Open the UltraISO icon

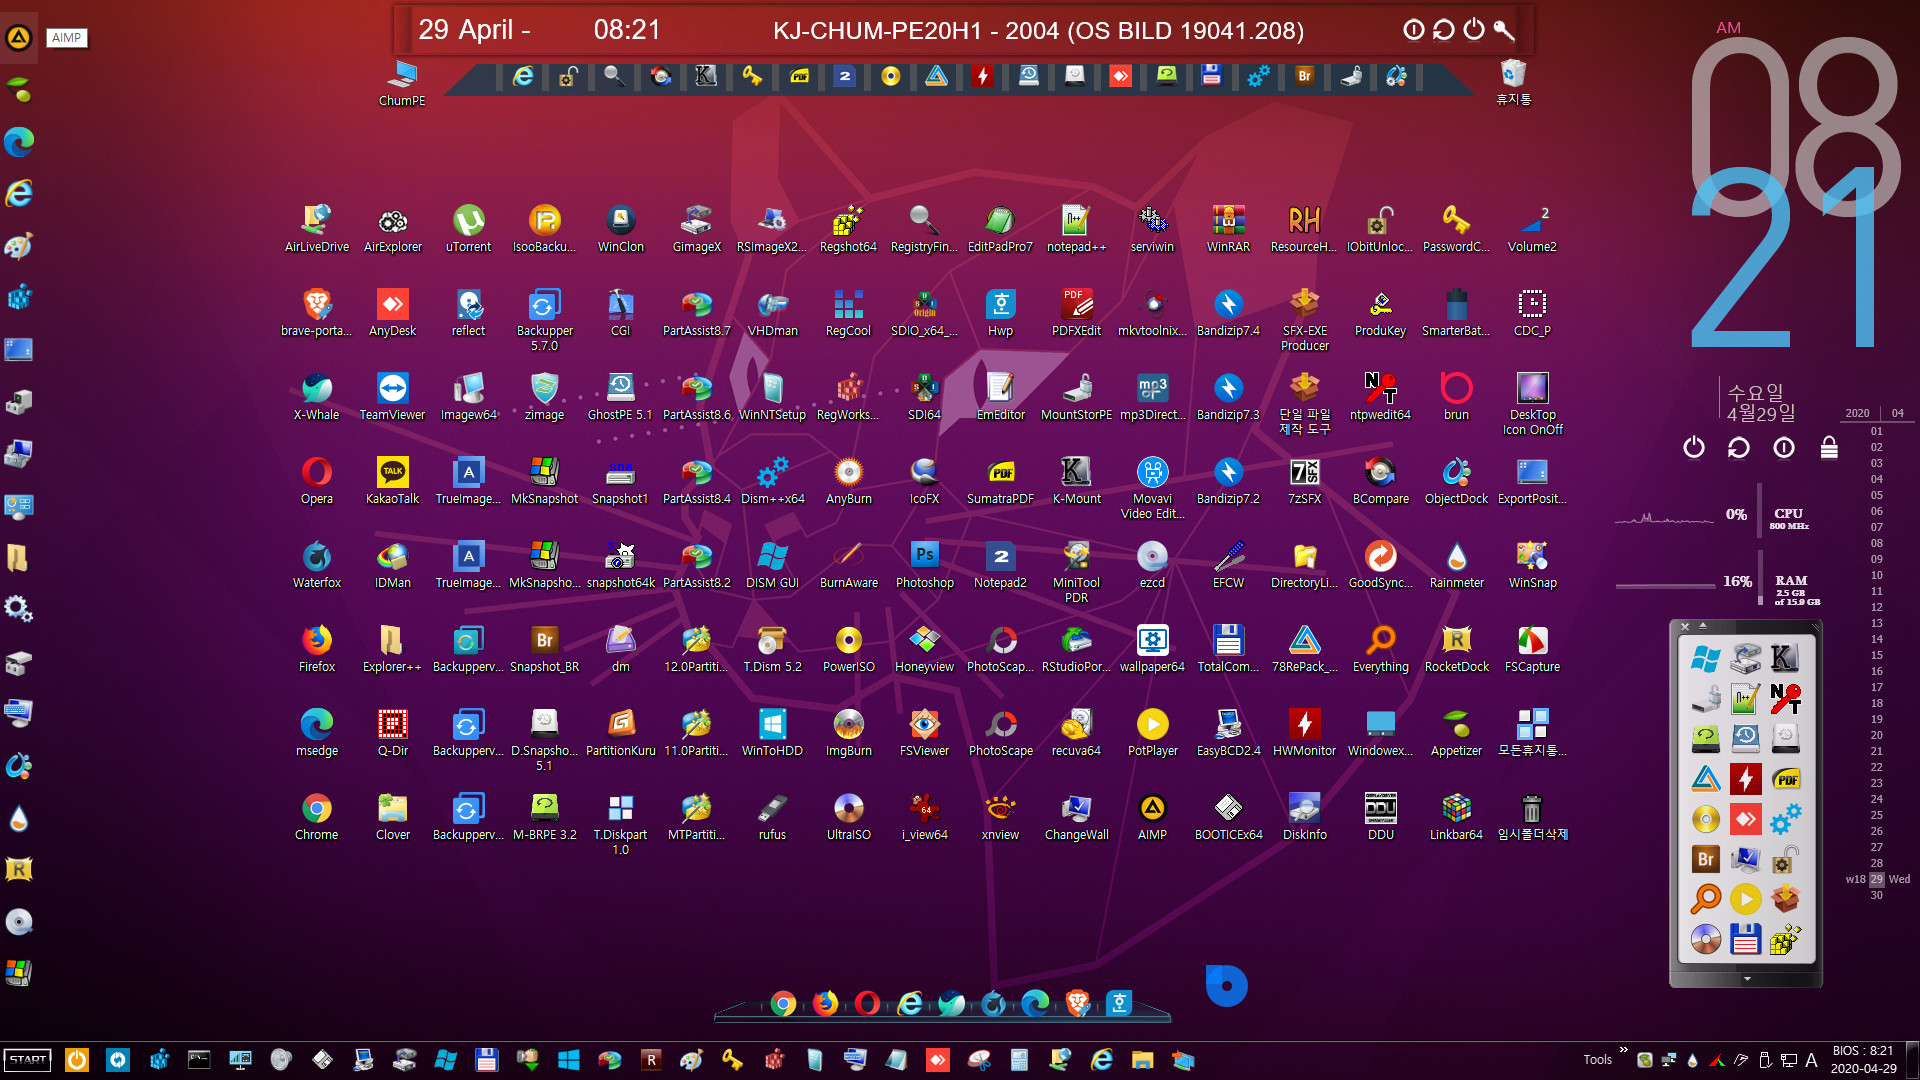click(848, 816)
